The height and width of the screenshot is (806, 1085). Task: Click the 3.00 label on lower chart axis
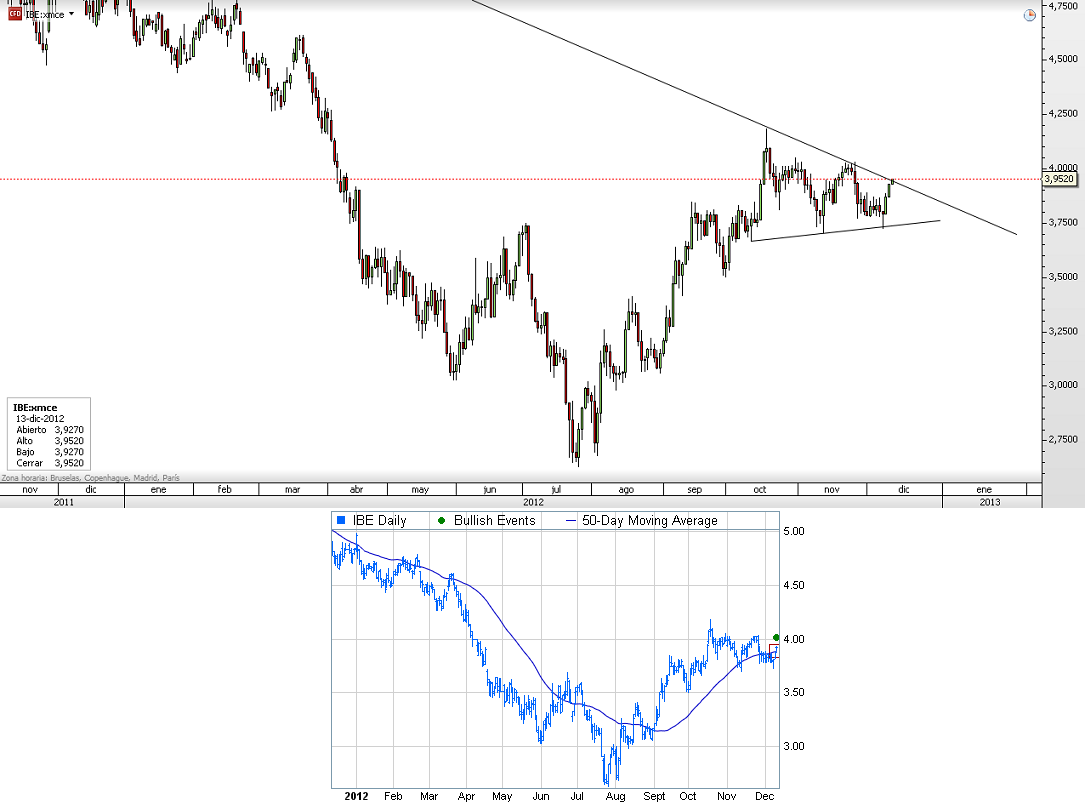click(x=794, y=747)
